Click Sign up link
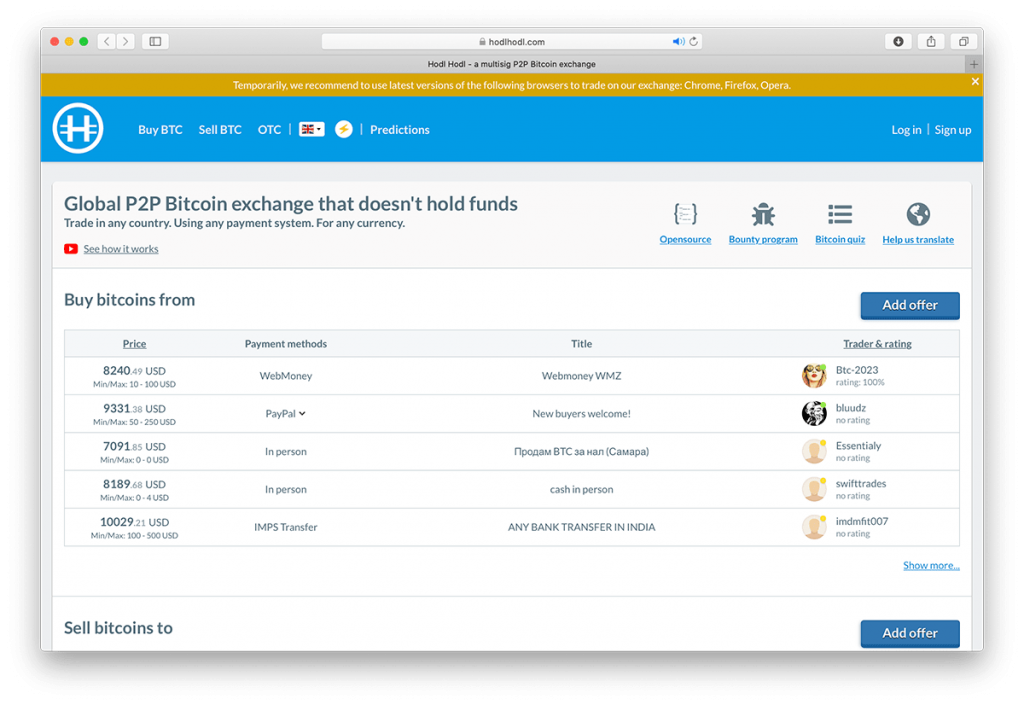The width and height of the screenshot is (1024, 705). tap(953, 130)
